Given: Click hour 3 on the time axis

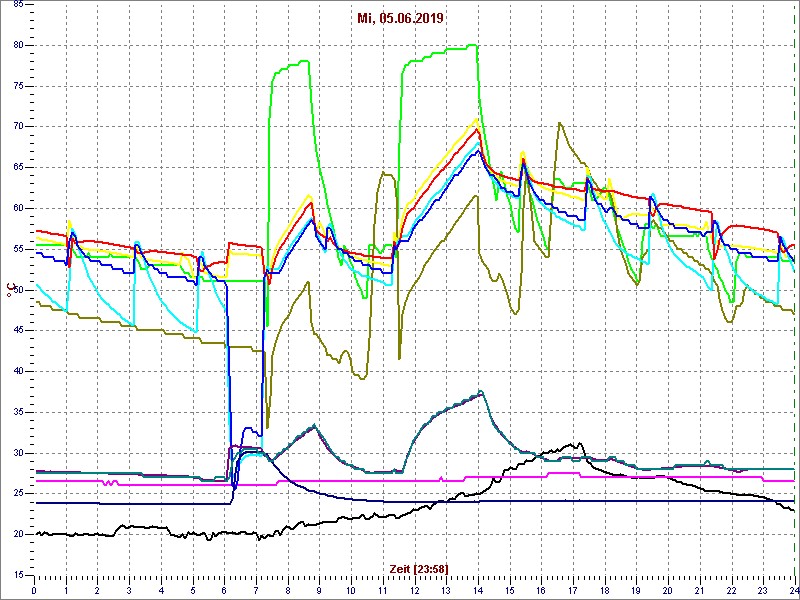Looking at the screenshot, I should [x=129, y=591].
